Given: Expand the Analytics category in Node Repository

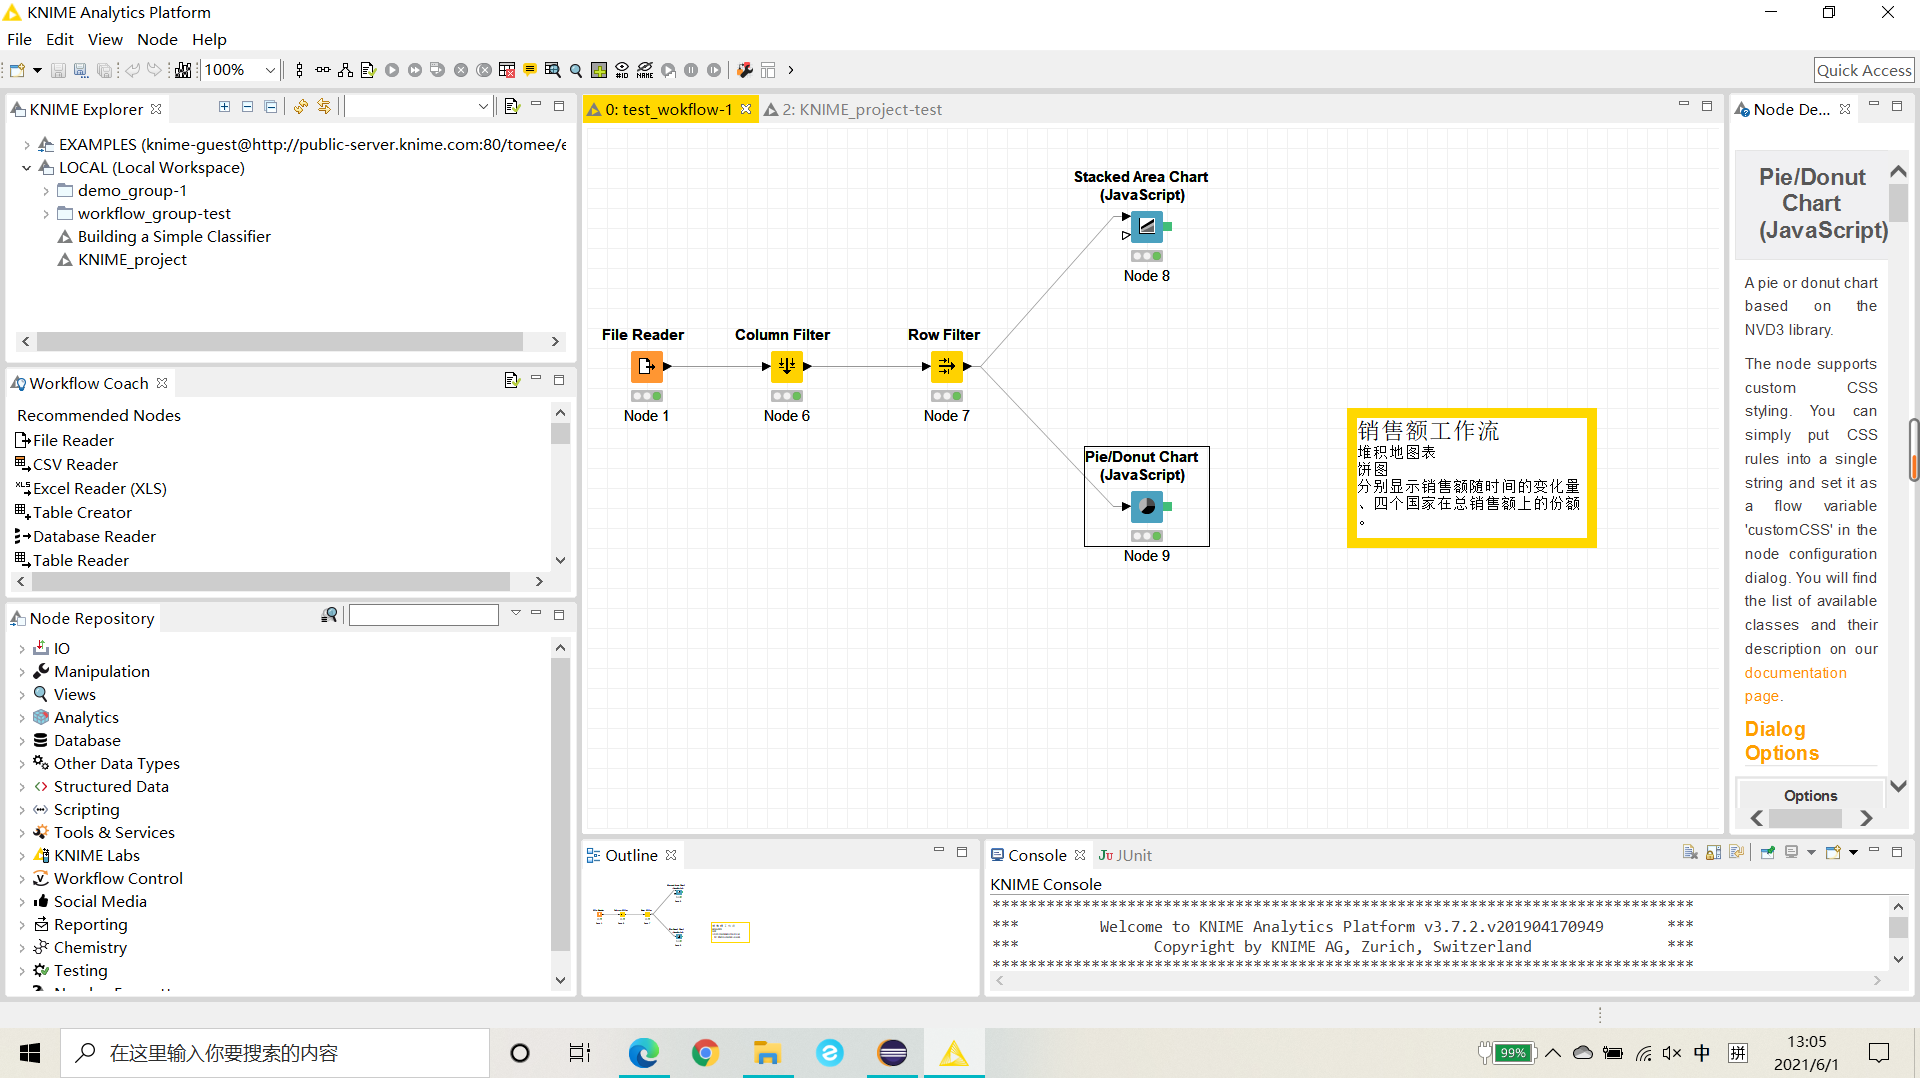Looking at the screenshot, I should (x=22, y=717).
